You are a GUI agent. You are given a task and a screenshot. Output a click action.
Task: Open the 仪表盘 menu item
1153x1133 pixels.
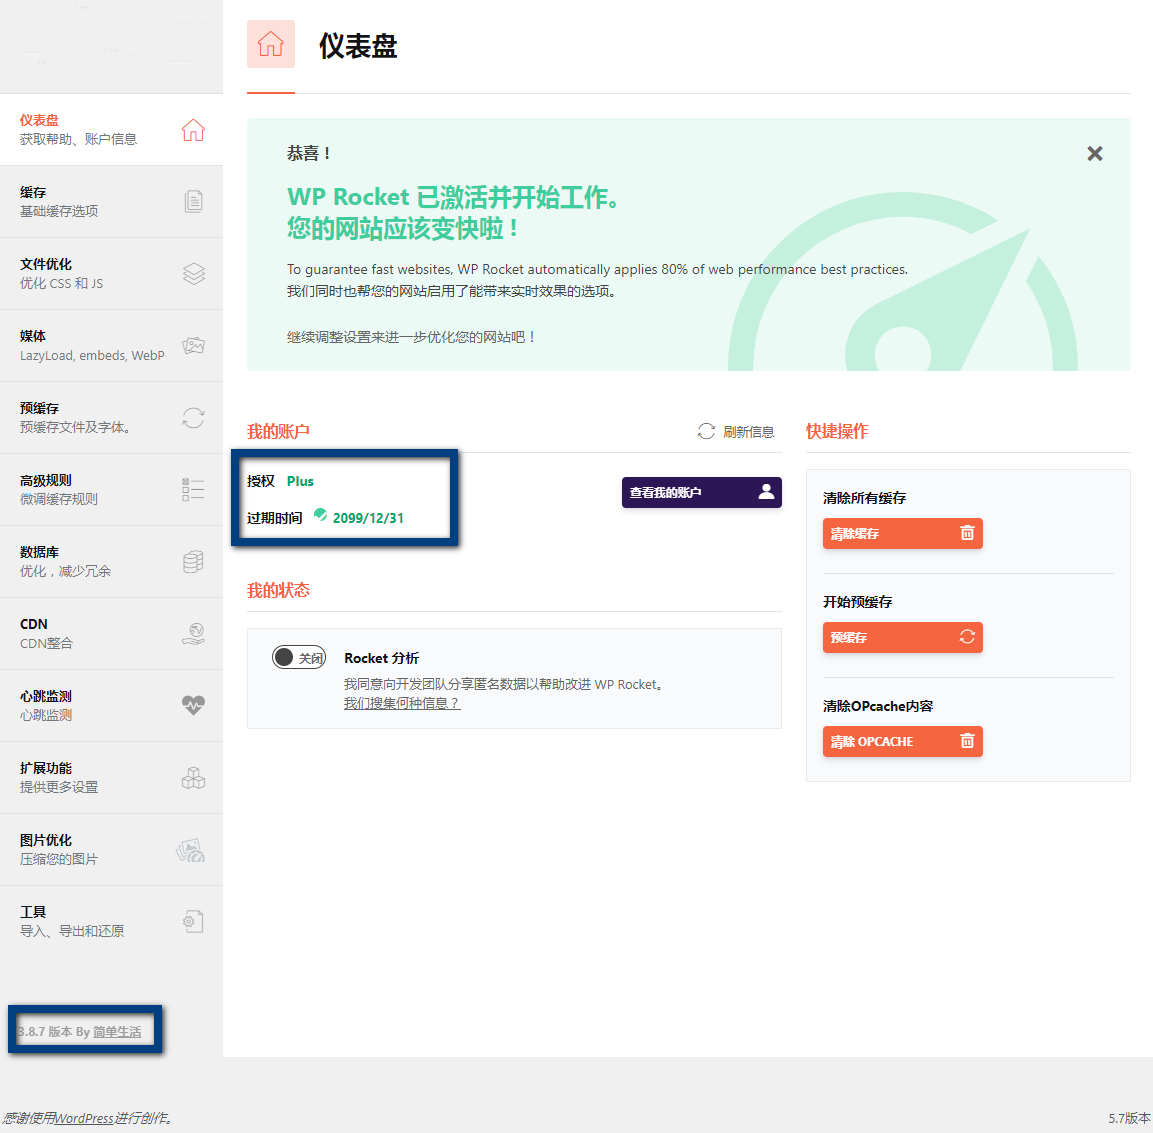coord(111,129)
